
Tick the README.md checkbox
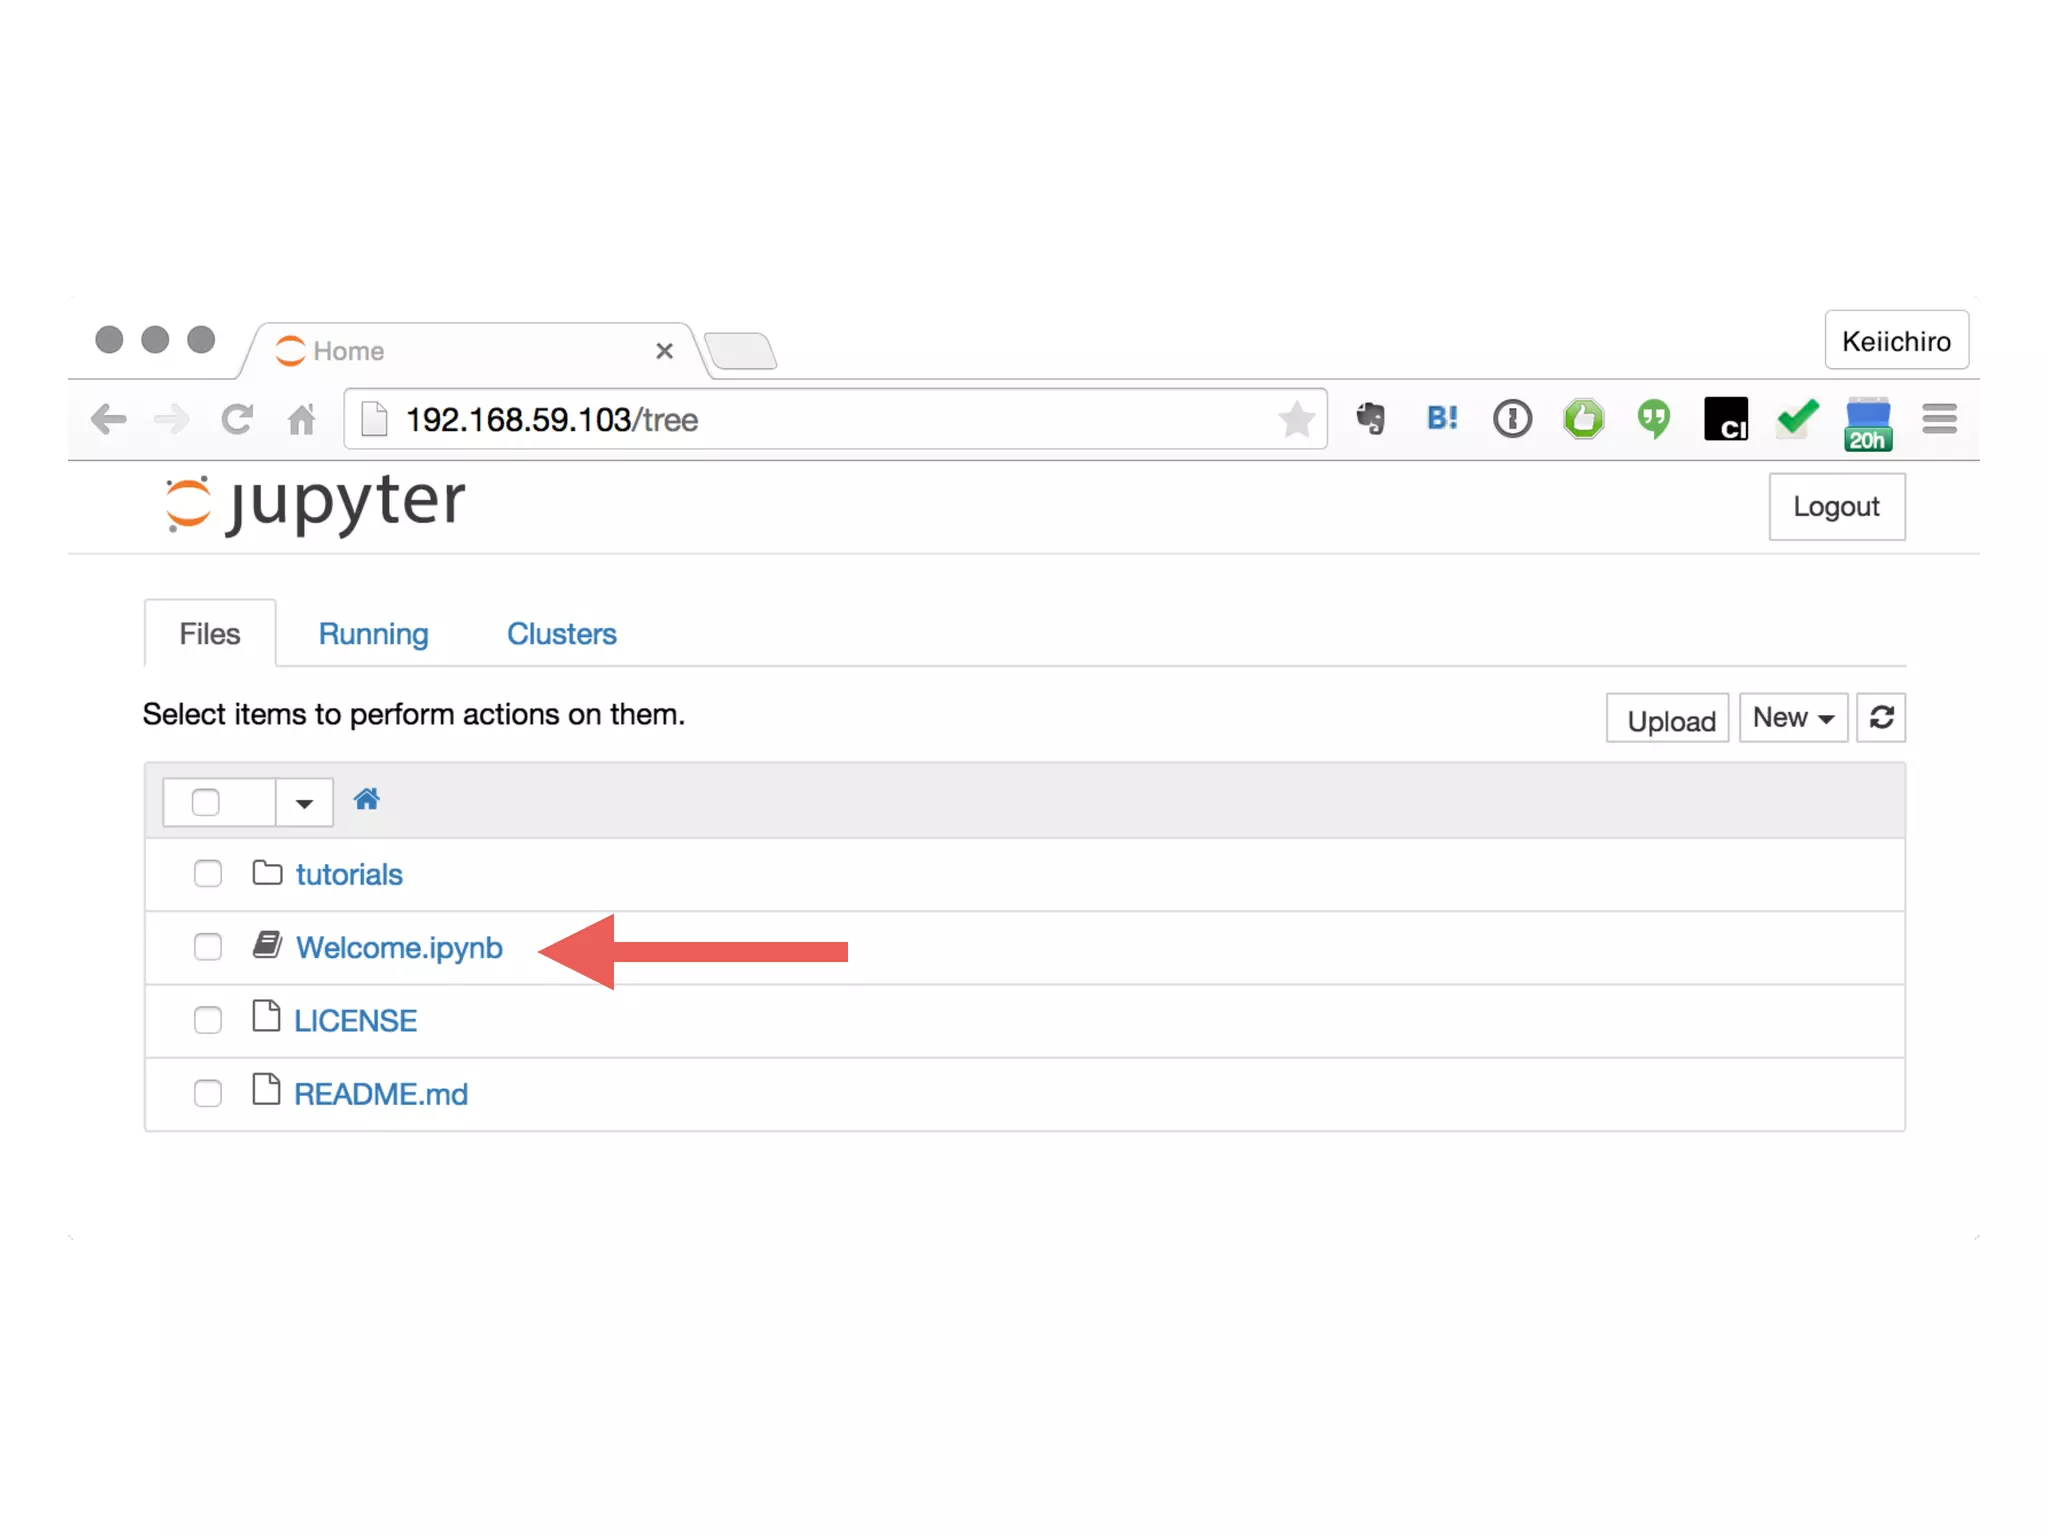click(x=208, y=1093)
